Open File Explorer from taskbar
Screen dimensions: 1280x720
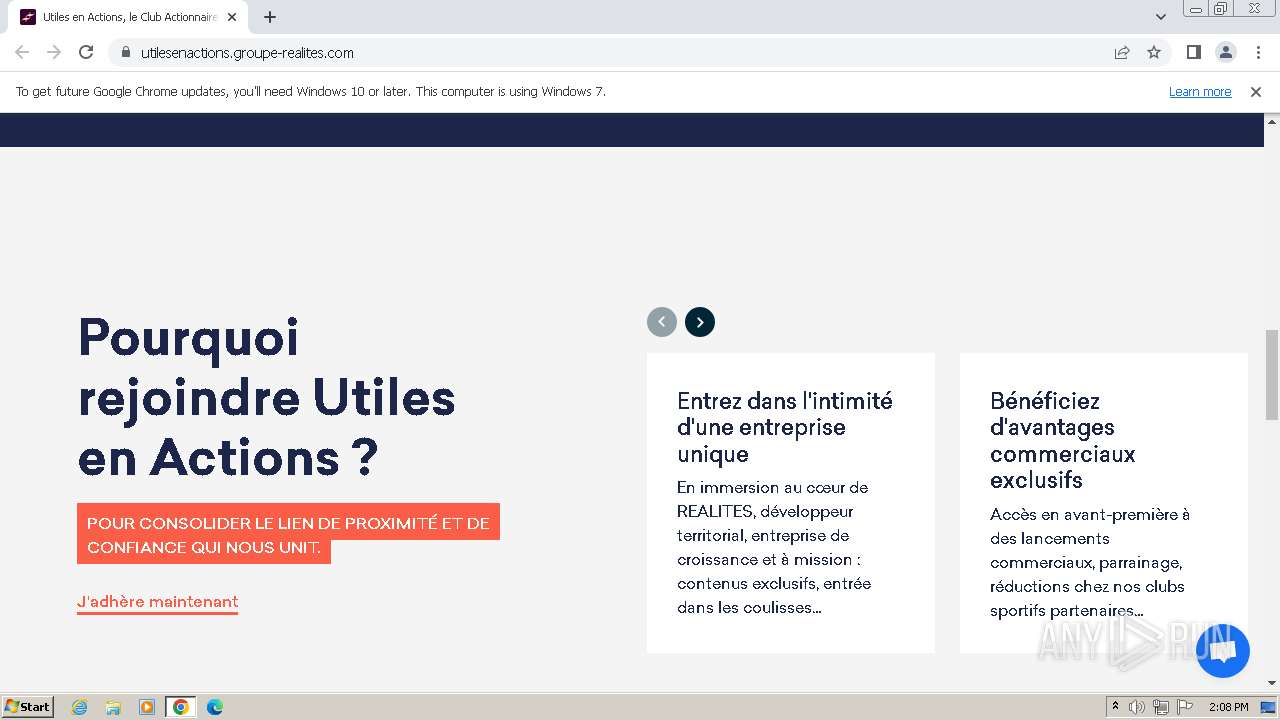(113, 707)
